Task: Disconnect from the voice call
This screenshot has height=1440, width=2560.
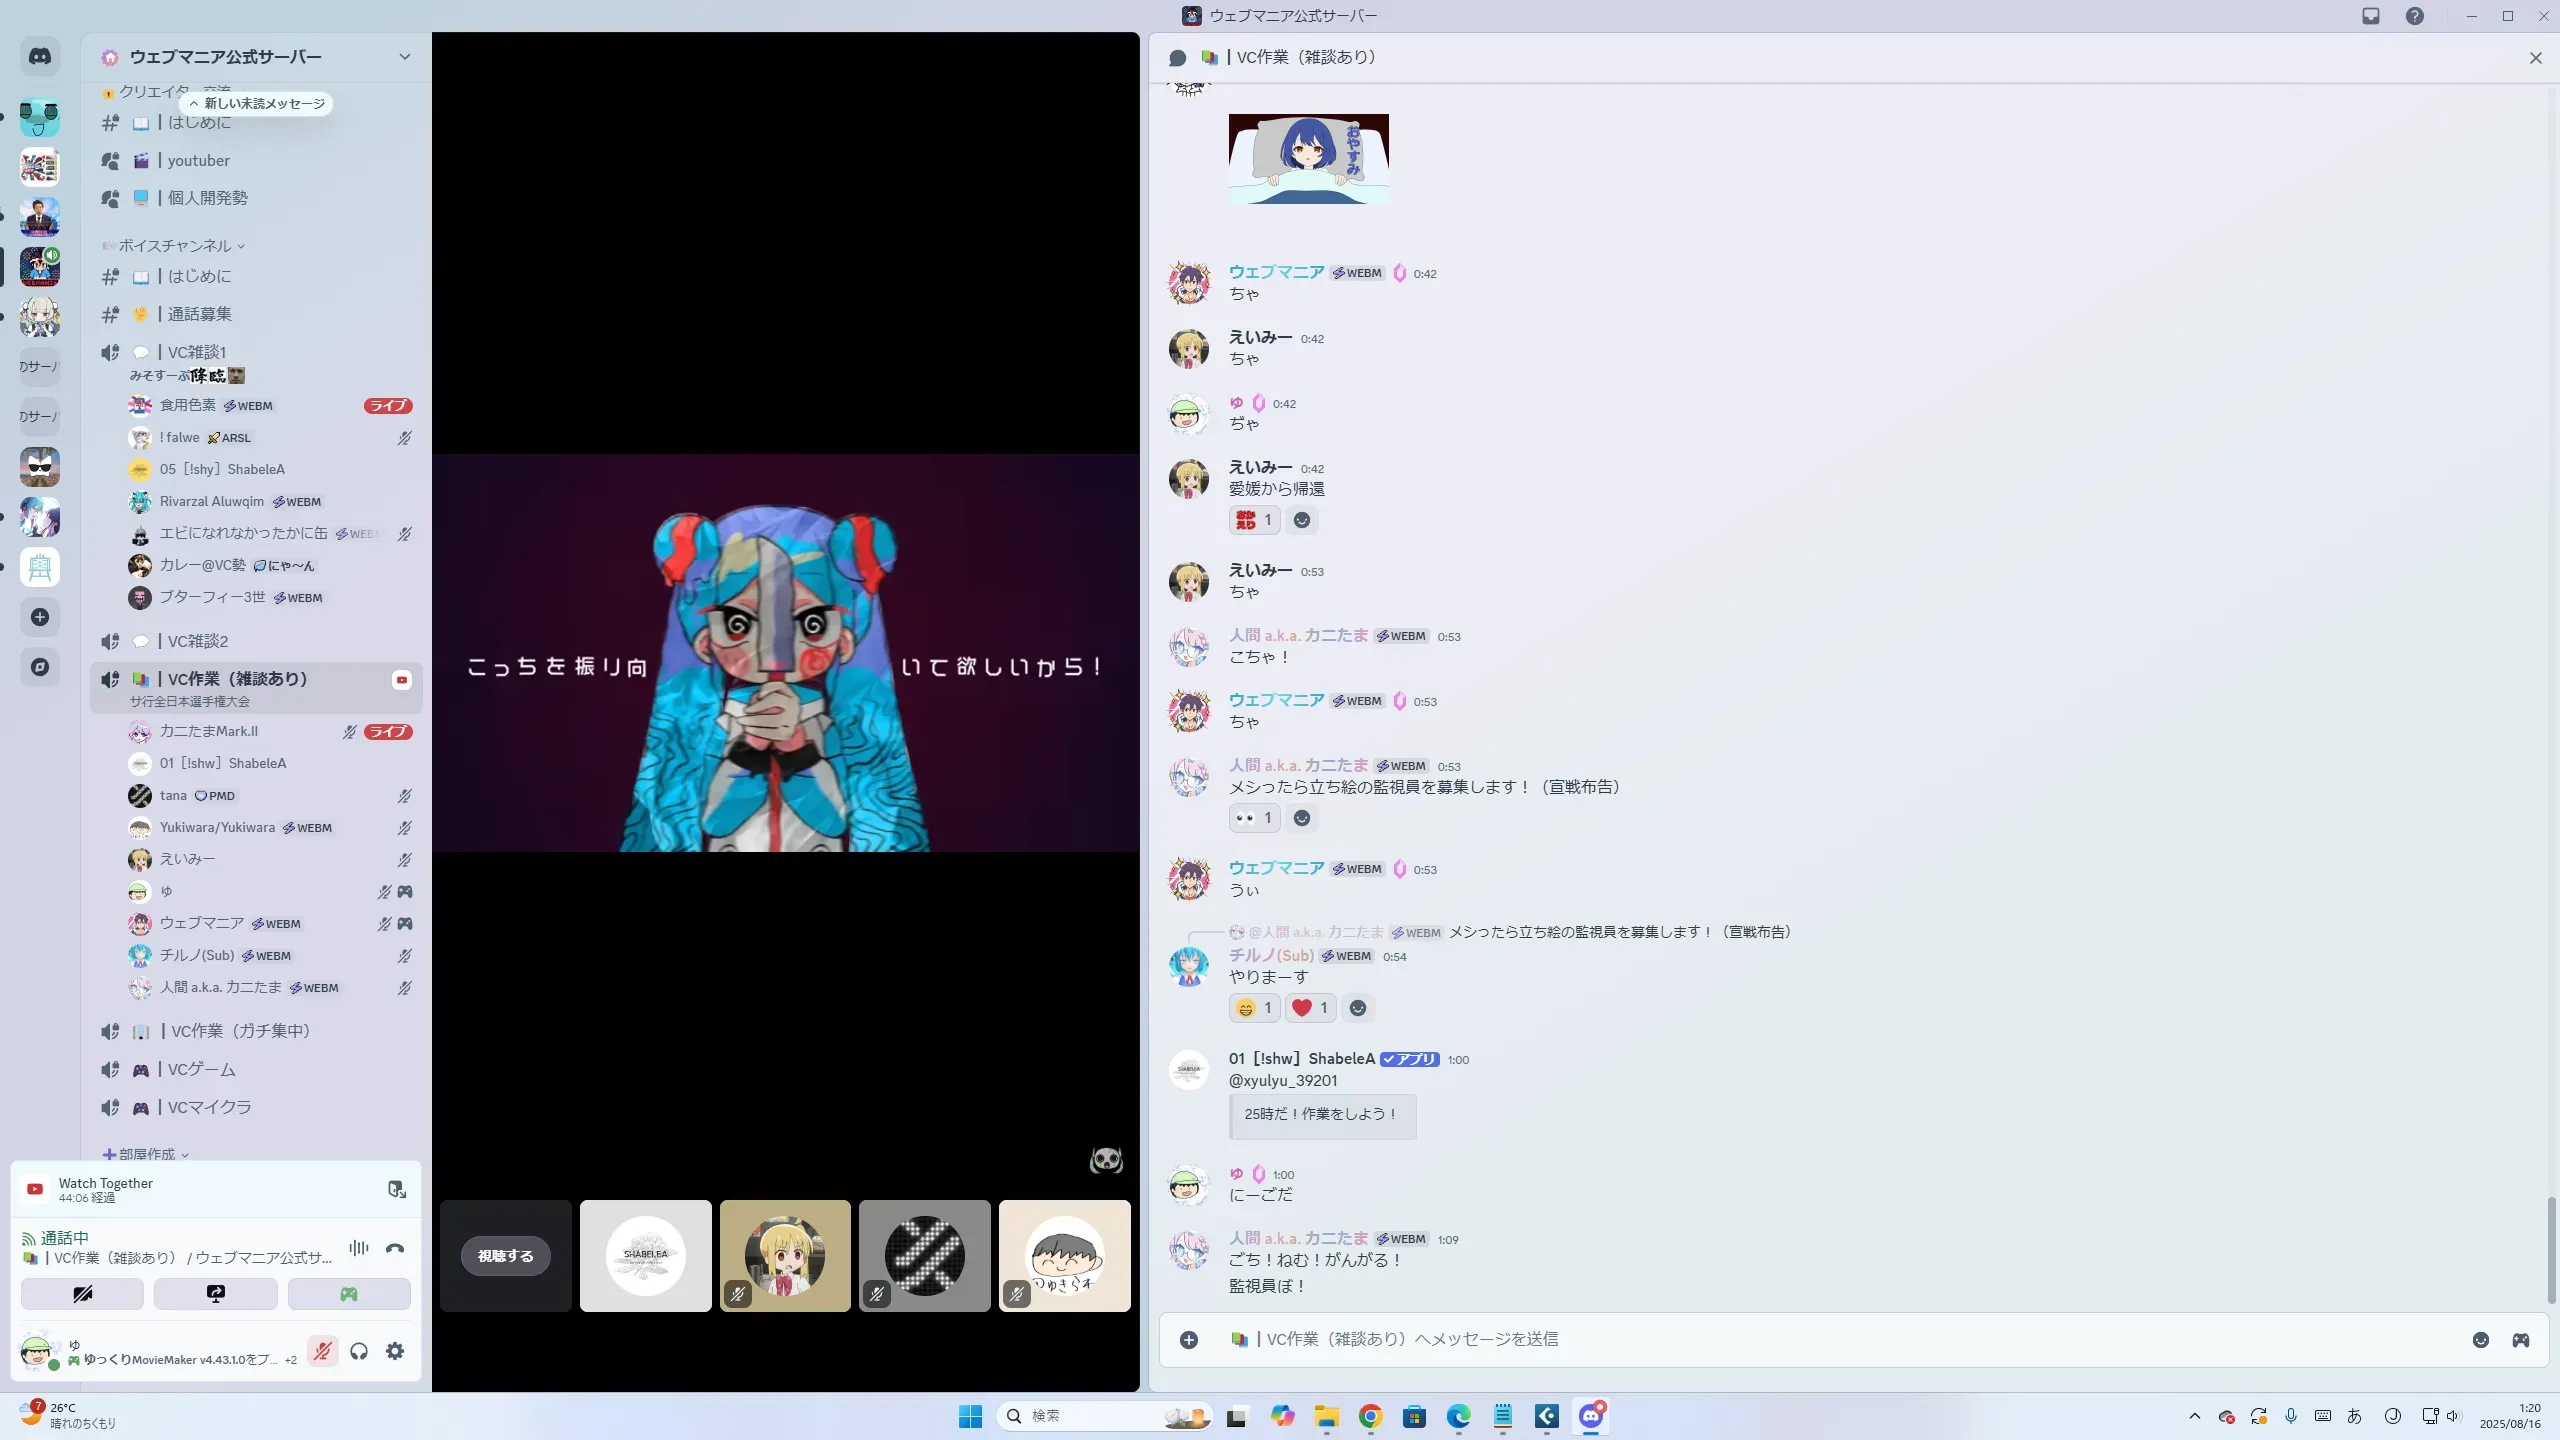Action: 395,1248
